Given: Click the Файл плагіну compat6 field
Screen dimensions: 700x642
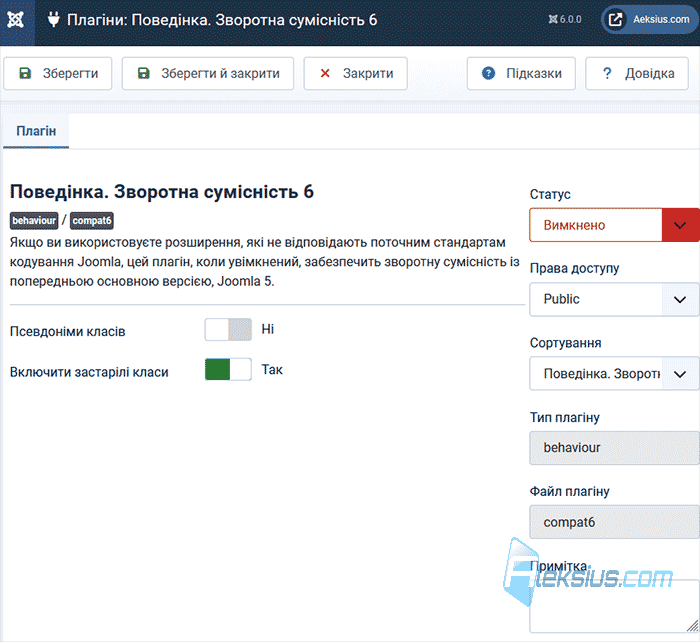Looking at the screenshot, I should [614, 522].
